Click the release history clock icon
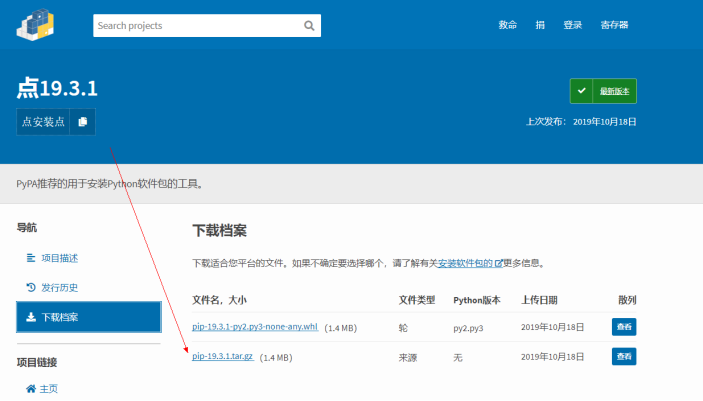Viewport: 703px width, 401px height. [x=30, y=288]
